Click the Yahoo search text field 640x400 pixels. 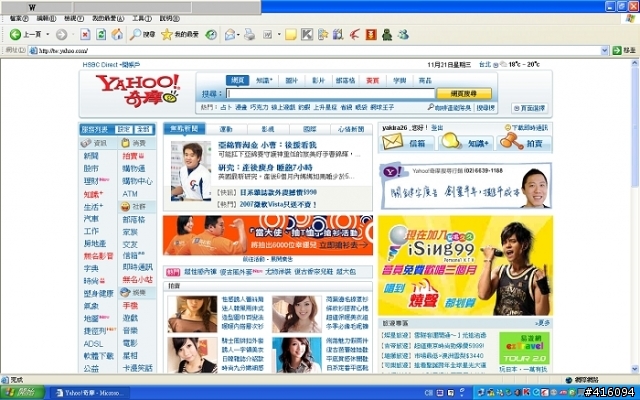click(331, 93)
